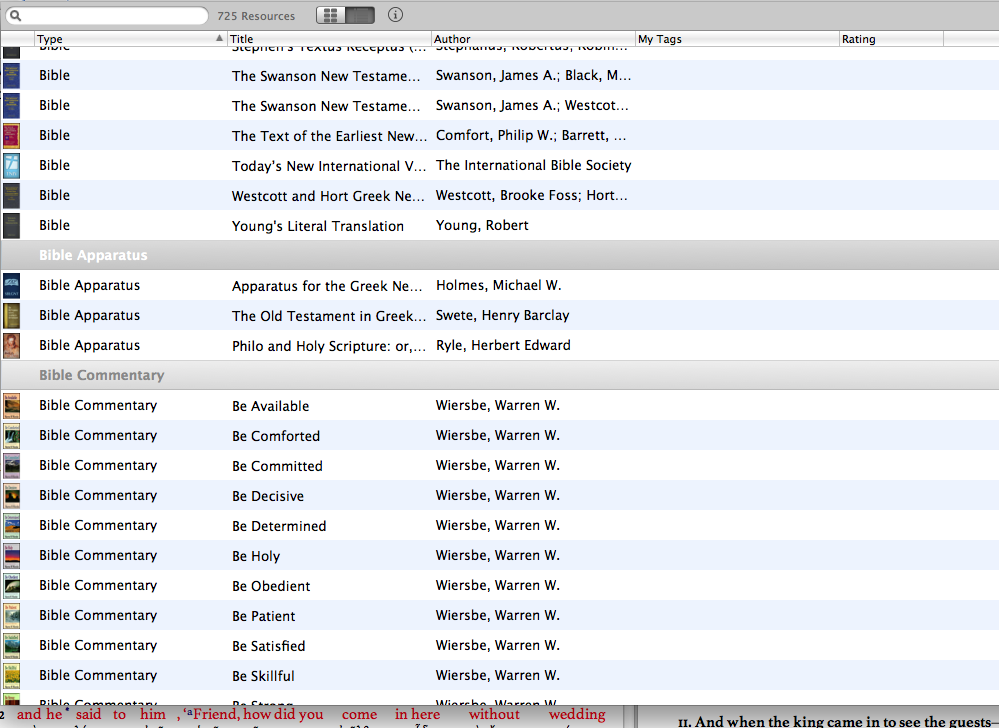Toggle the Type column sort arrow
Viewport: 999px width, 728px height.
coord(219,38)
